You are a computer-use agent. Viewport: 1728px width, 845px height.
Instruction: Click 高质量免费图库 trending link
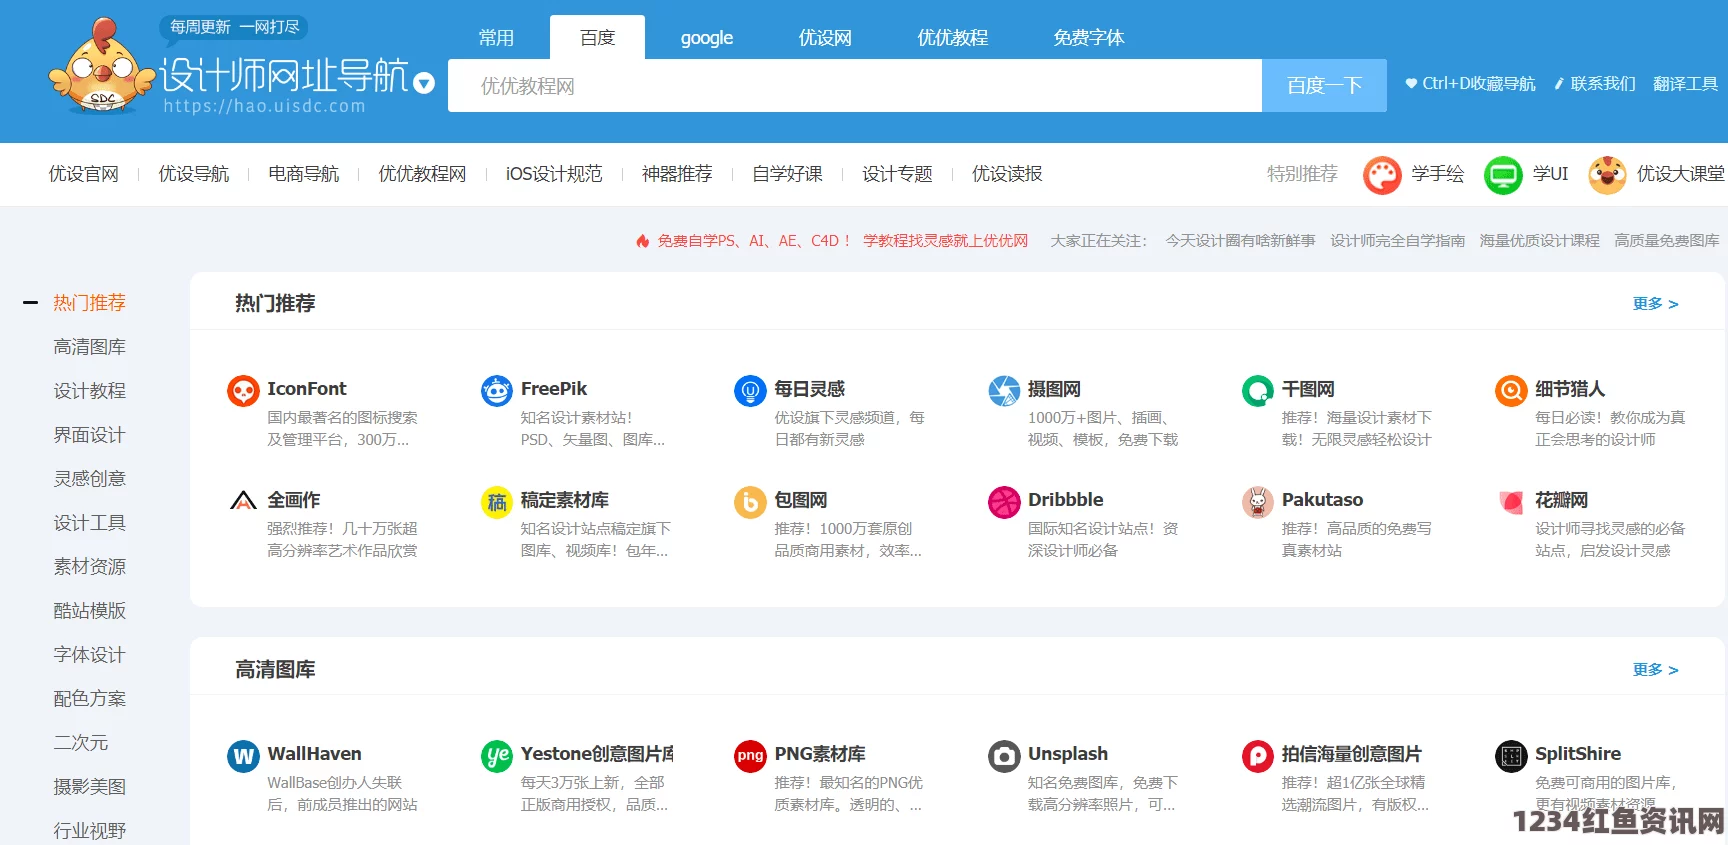click(x=1667, y=241)
